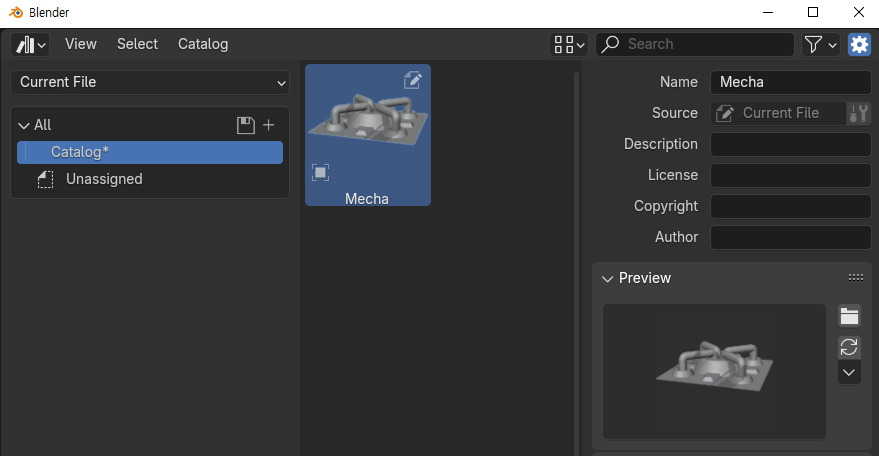
Task: Click the Author input field
Action: tap(790, 237)
